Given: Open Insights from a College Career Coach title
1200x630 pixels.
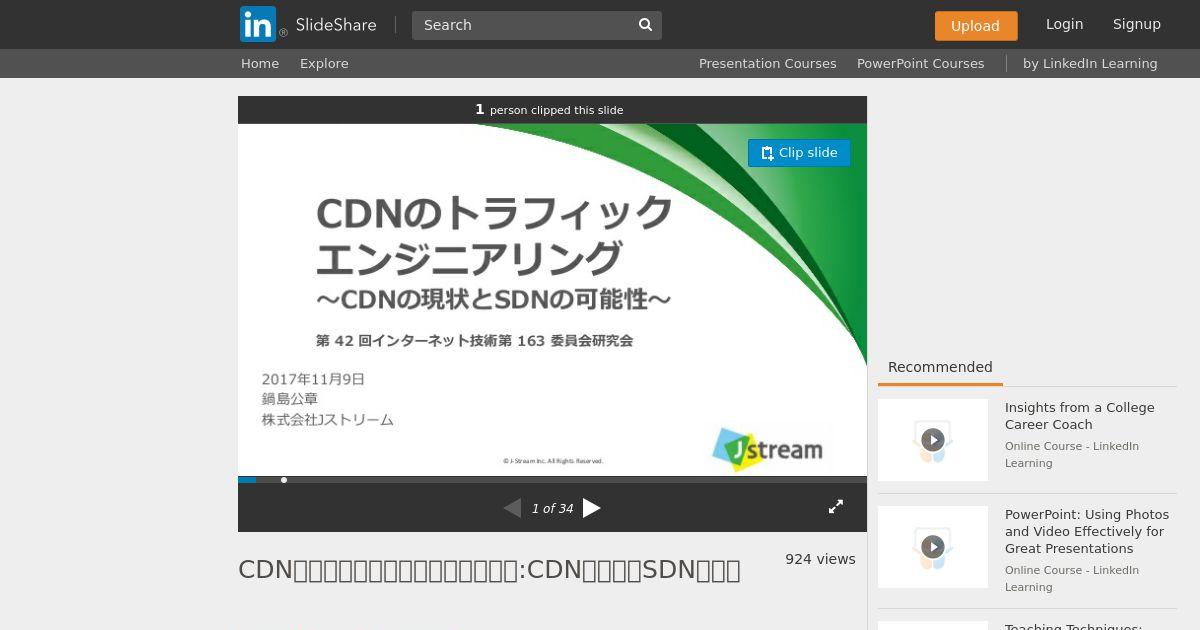Looking at the screenshot, I should [1080, 416].
